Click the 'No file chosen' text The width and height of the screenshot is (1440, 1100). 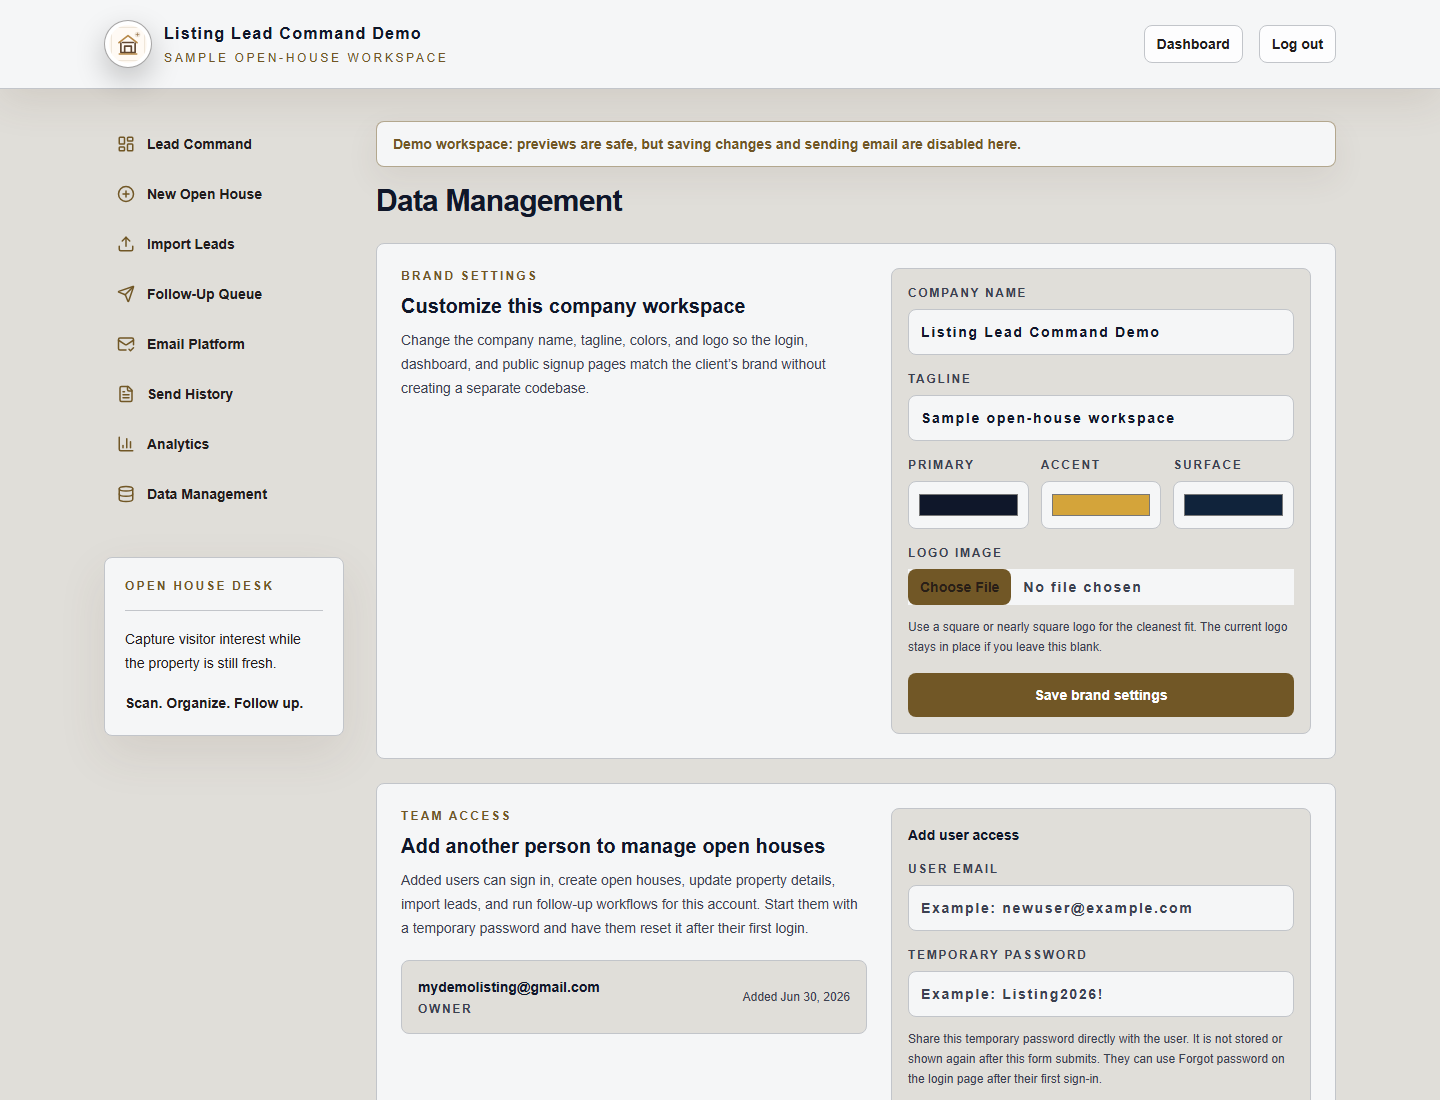coord(1082,587)
